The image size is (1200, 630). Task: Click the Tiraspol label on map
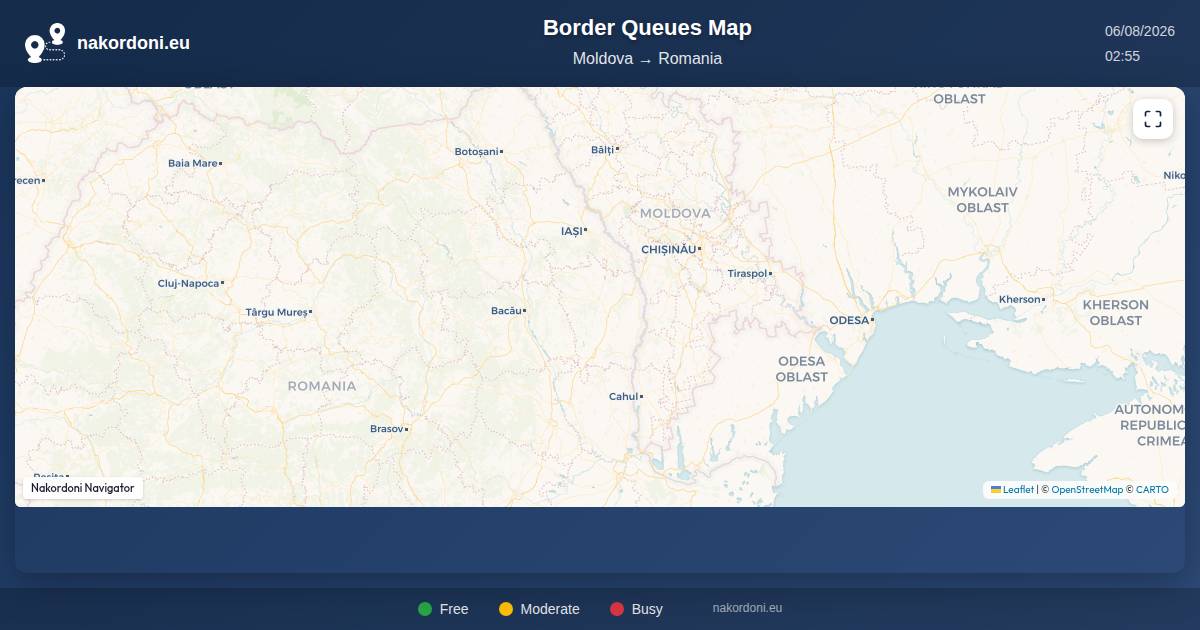[x=747, y=273]
